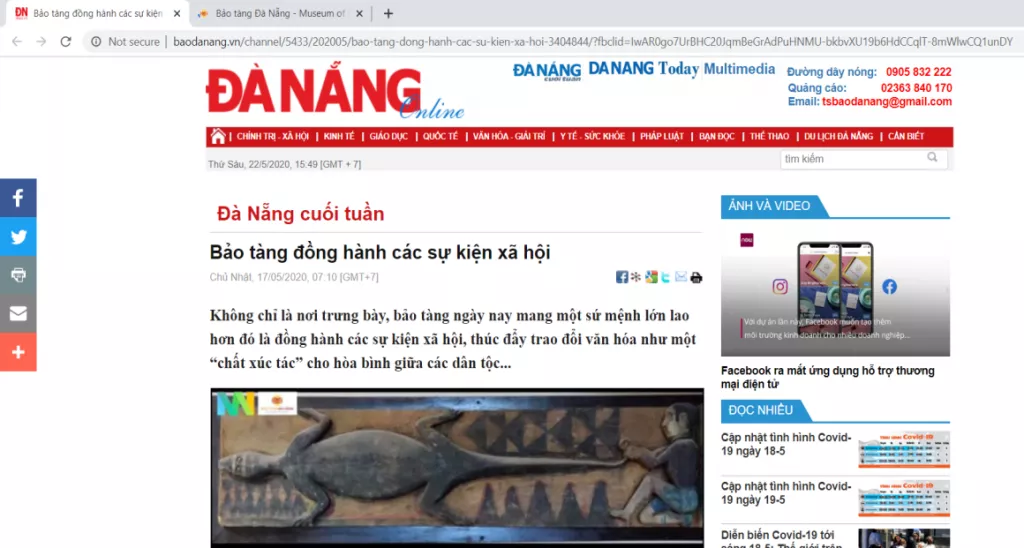Click article date Chủ Nhật, 17/05/2020
The width and height of the screenshot is (1024, 548).
pos(294,277)
